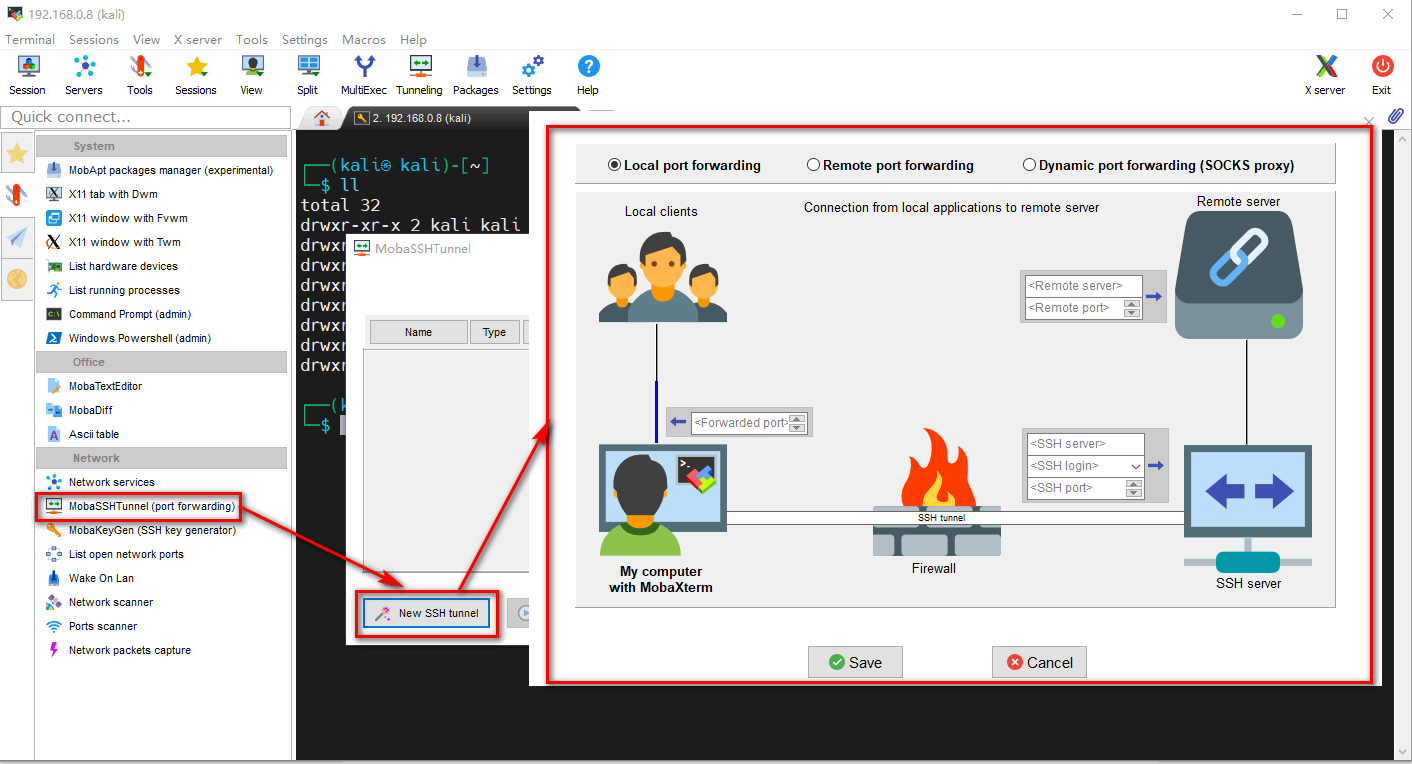
Task: Launch MobApt packages manager (experimental)
Action: click(161, 170)
